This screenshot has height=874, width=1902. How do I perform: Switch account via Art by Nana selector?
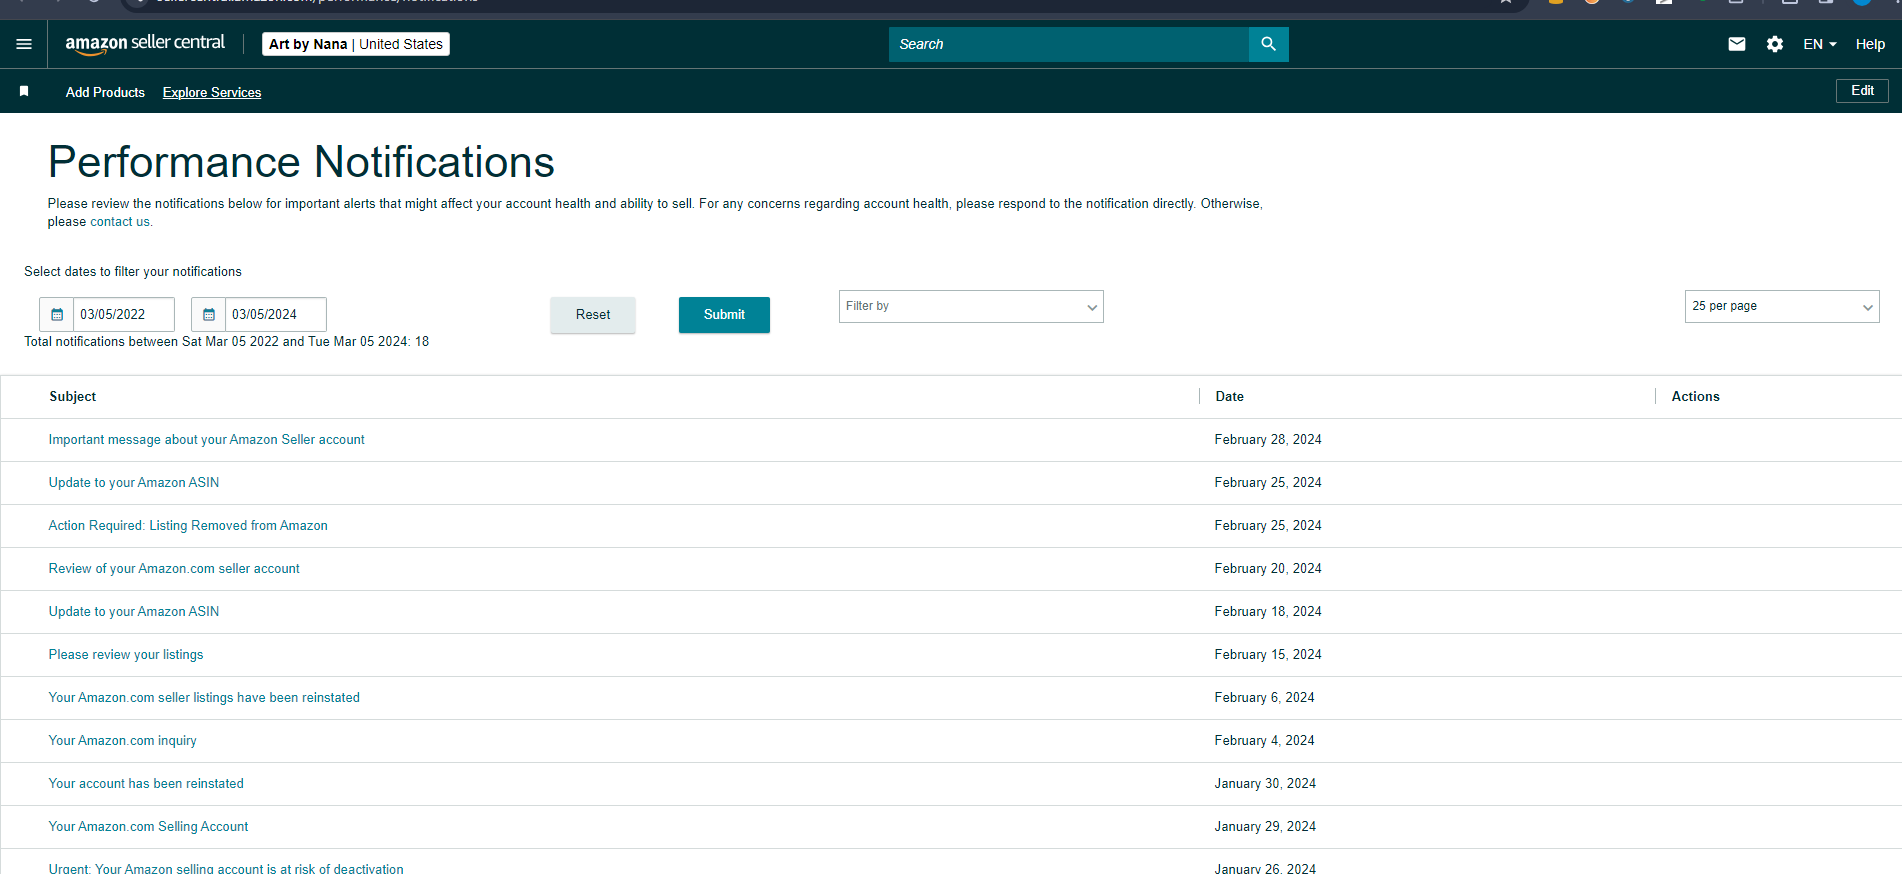pos(356,44)
